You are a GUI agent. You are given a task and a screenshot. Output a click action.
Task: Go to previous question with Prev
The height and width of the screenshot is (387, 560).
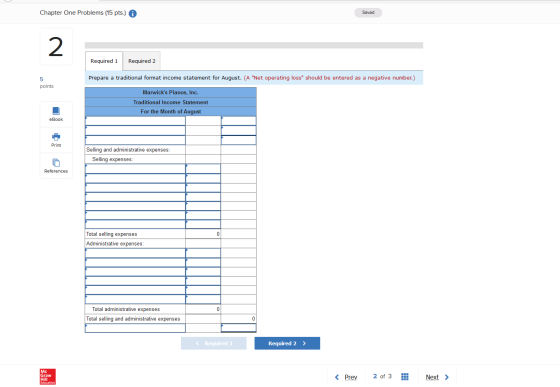click(x=346, y=377)
